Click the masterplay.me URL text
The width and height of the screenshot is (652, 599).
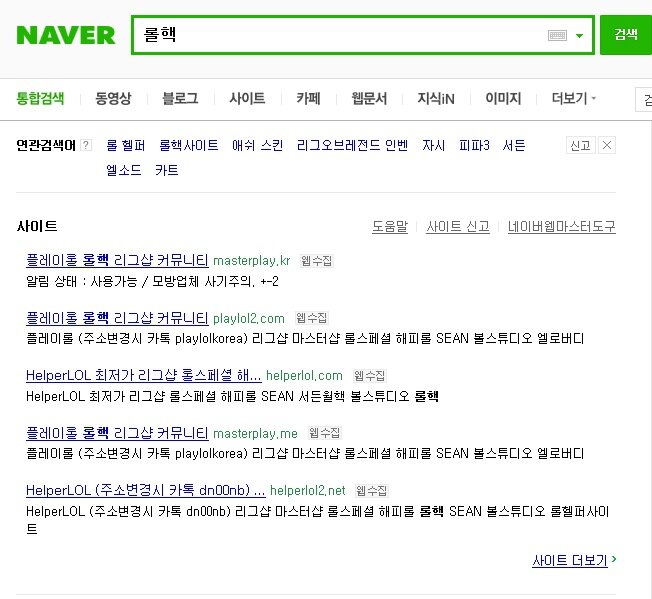pyautogui.click(x=255, y=434)
